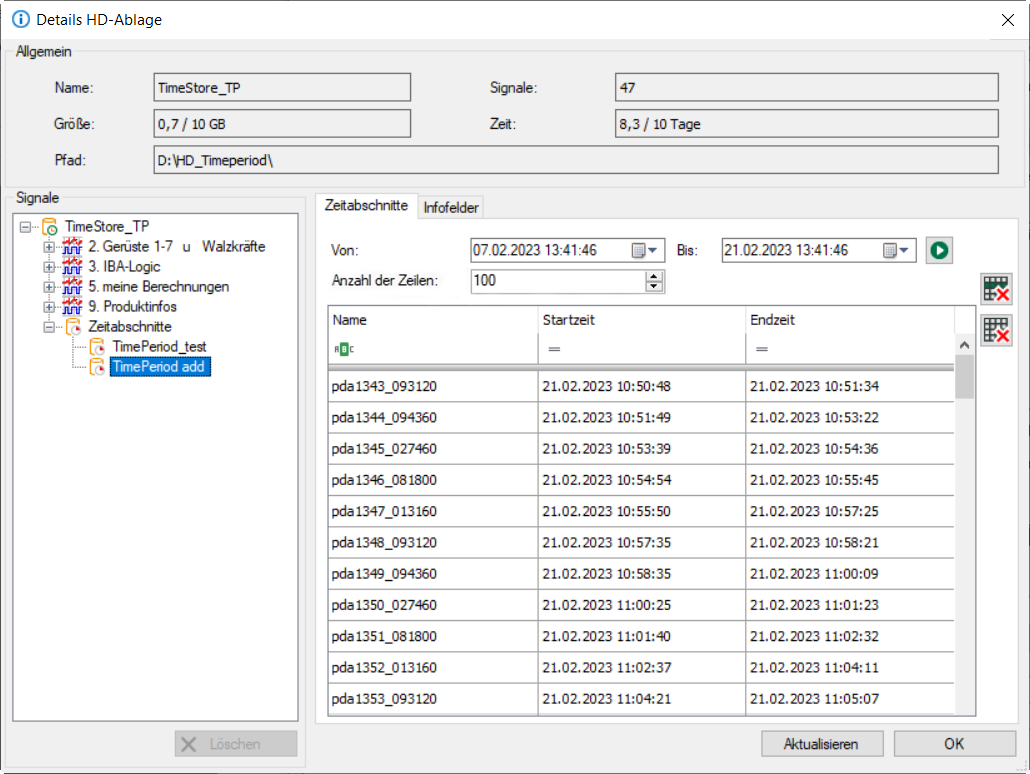Click the Zeitabschnitte folder icon in tree

pos(72,327)
